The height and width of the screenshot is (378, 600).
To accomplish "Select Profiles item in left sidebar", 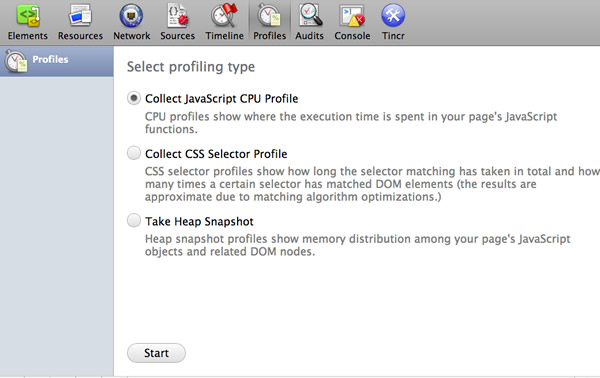I will click(x=57, y=61).
